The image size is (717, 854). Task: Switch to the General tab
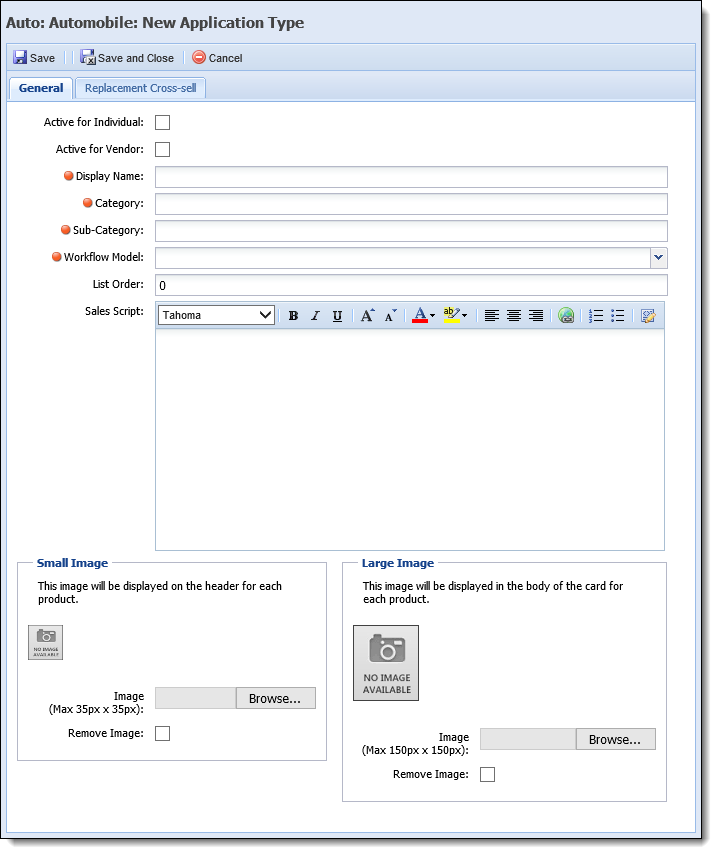click(x=41, y=88)
